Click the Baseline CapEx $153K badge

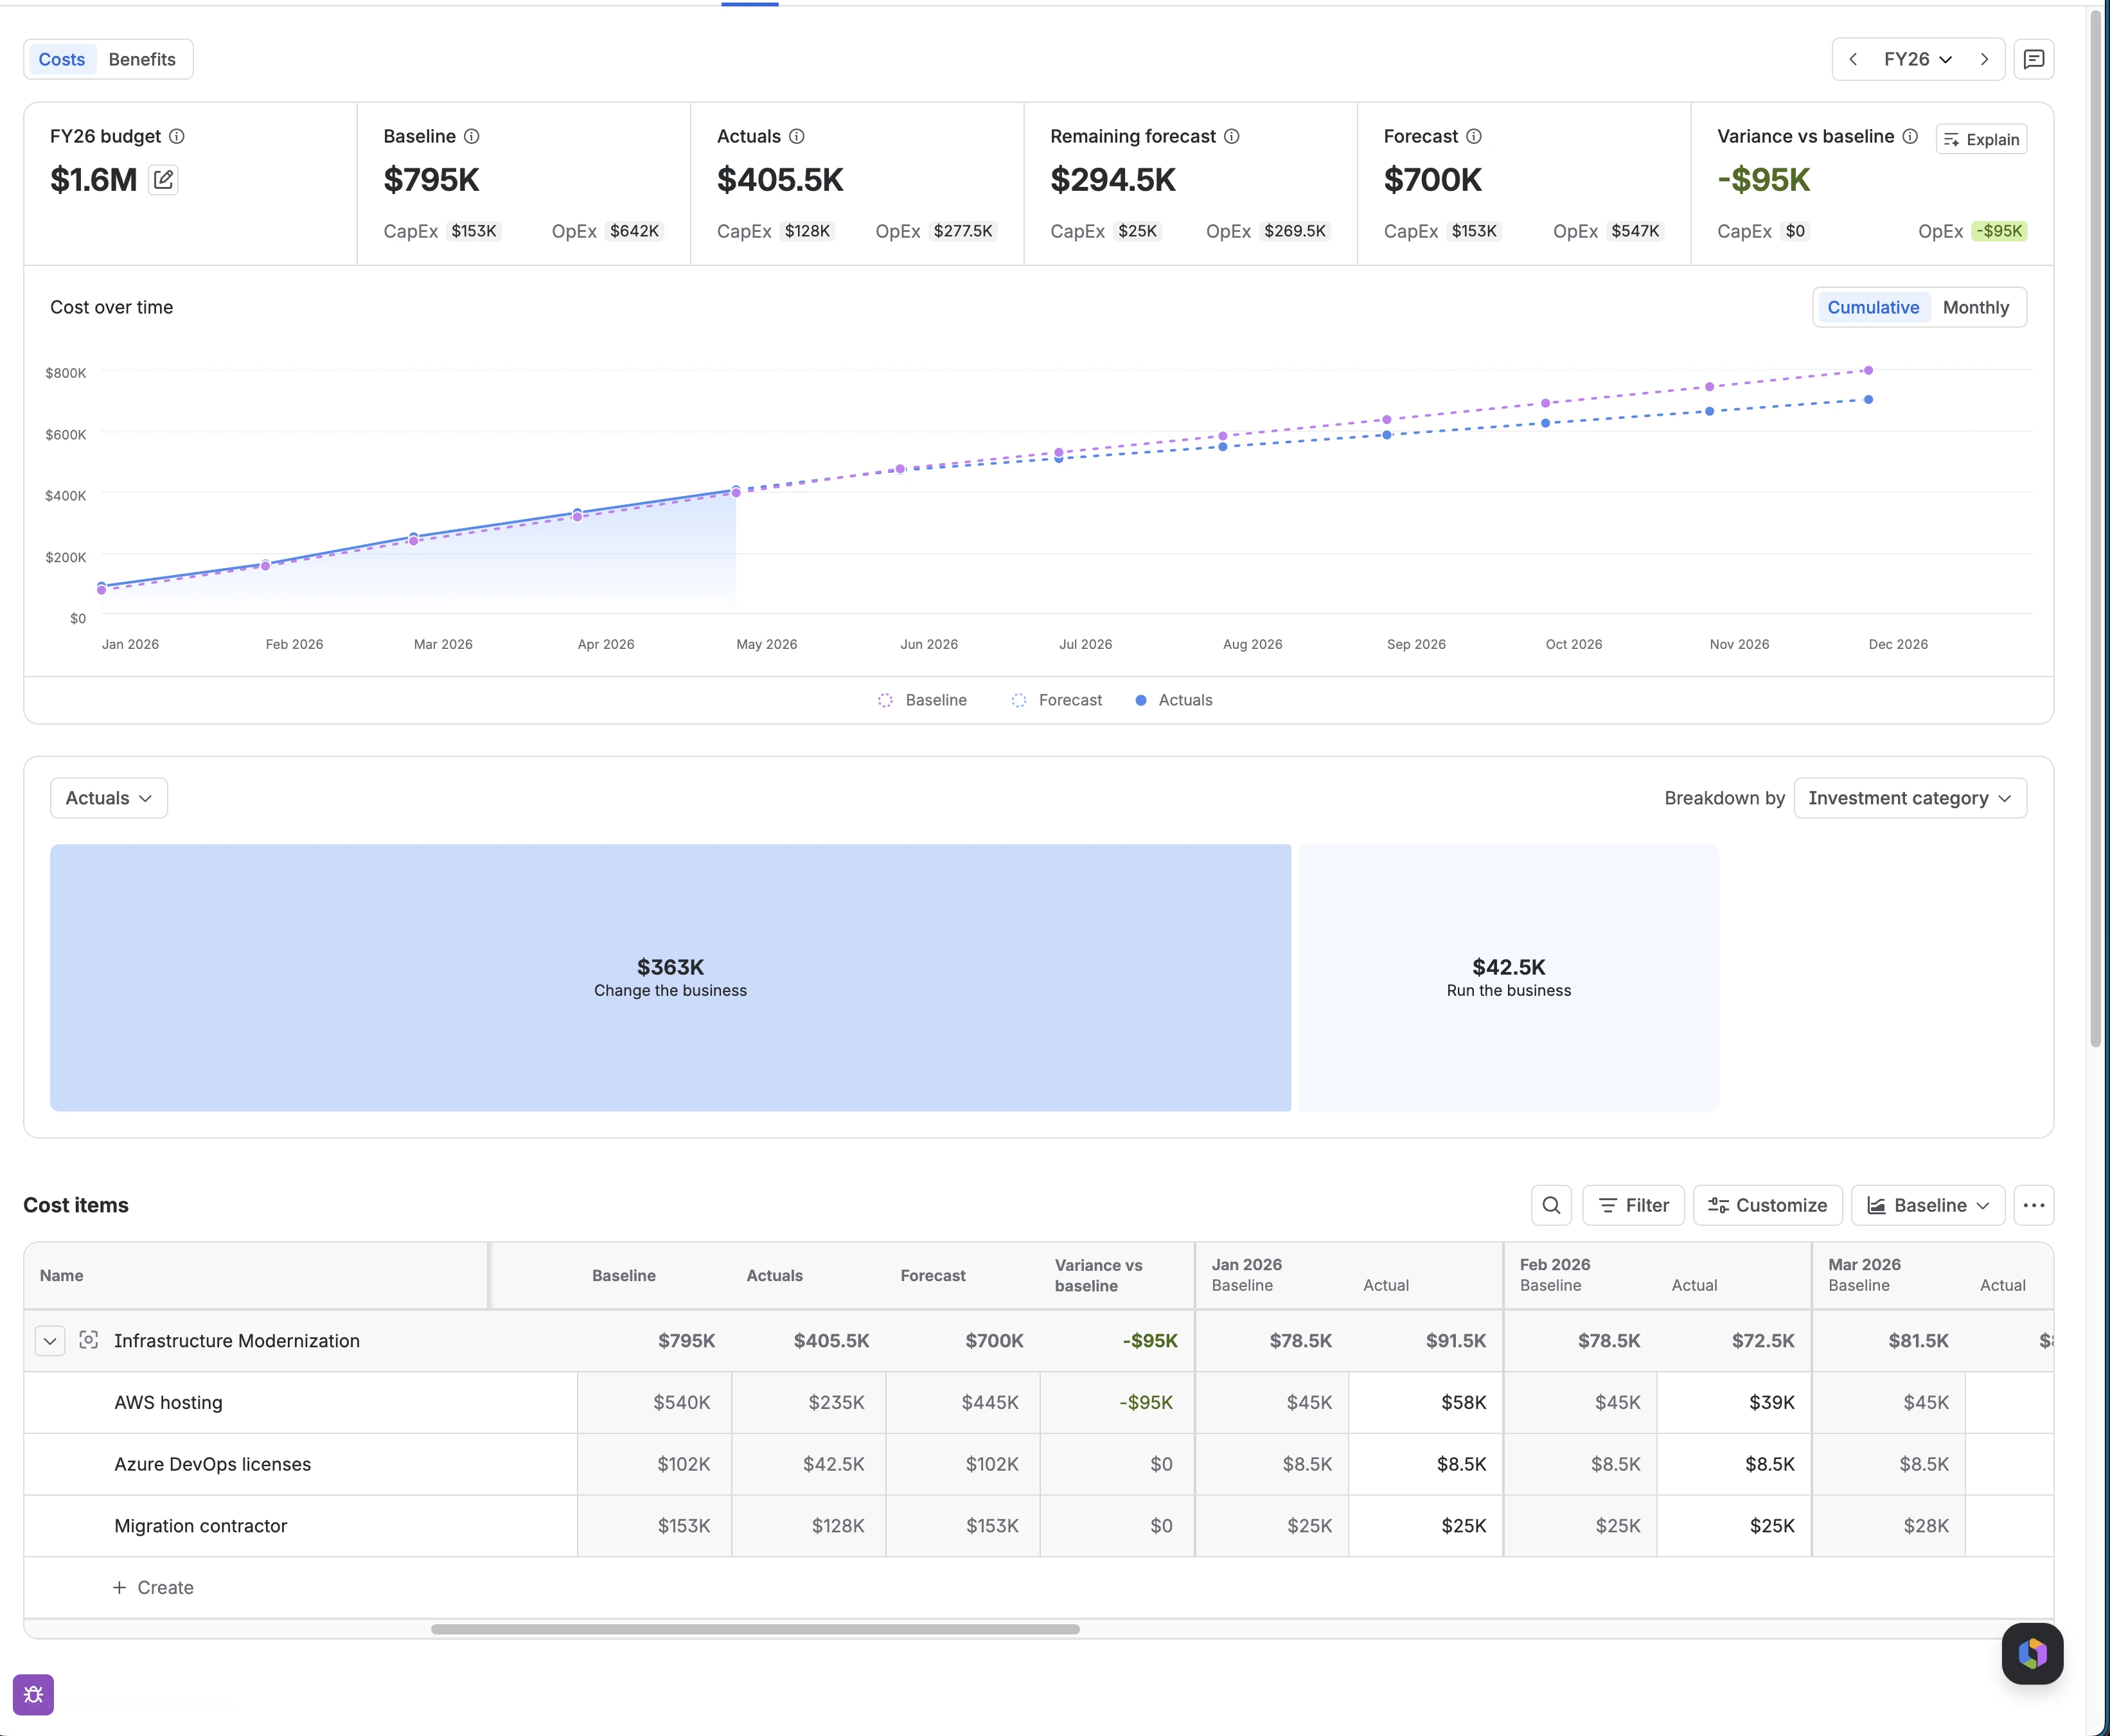click(x=473, y=231)
